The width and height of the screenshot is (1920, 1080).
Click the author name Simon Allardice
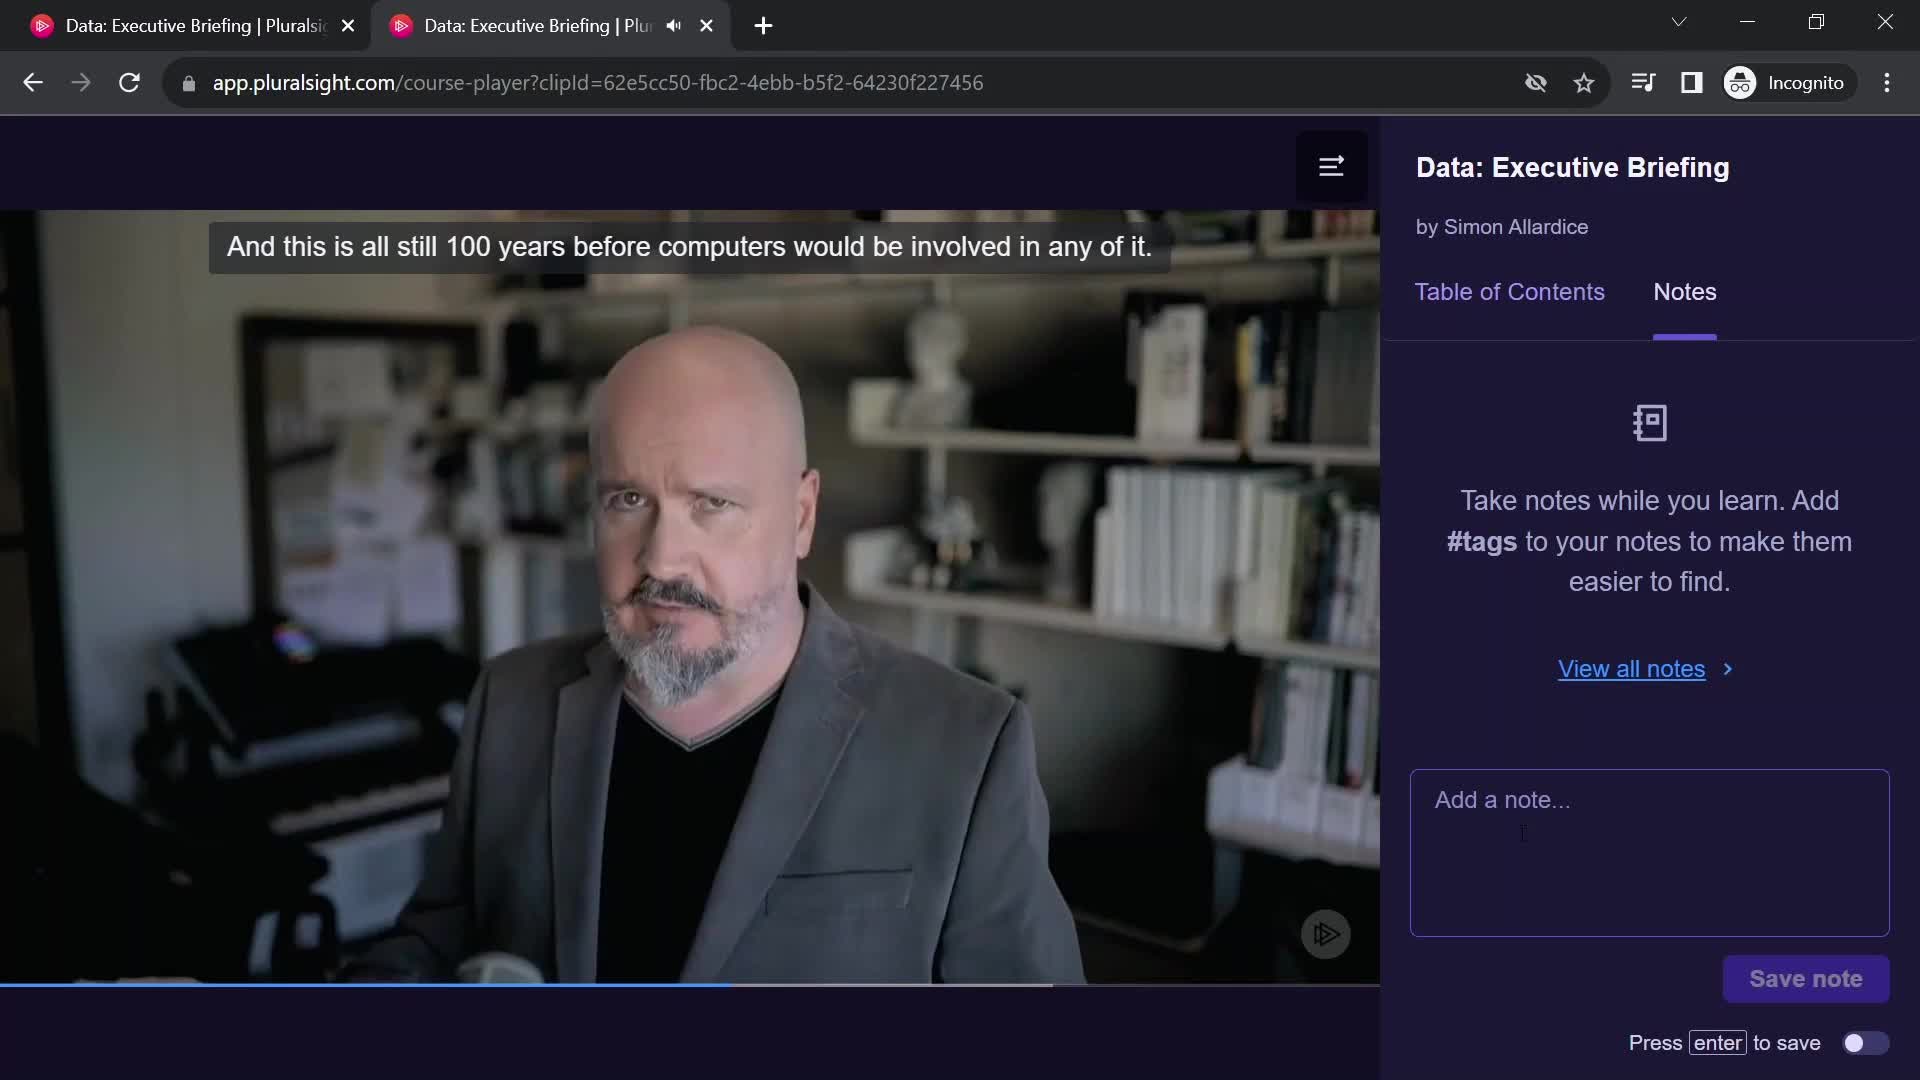[x=1516, y=227]
